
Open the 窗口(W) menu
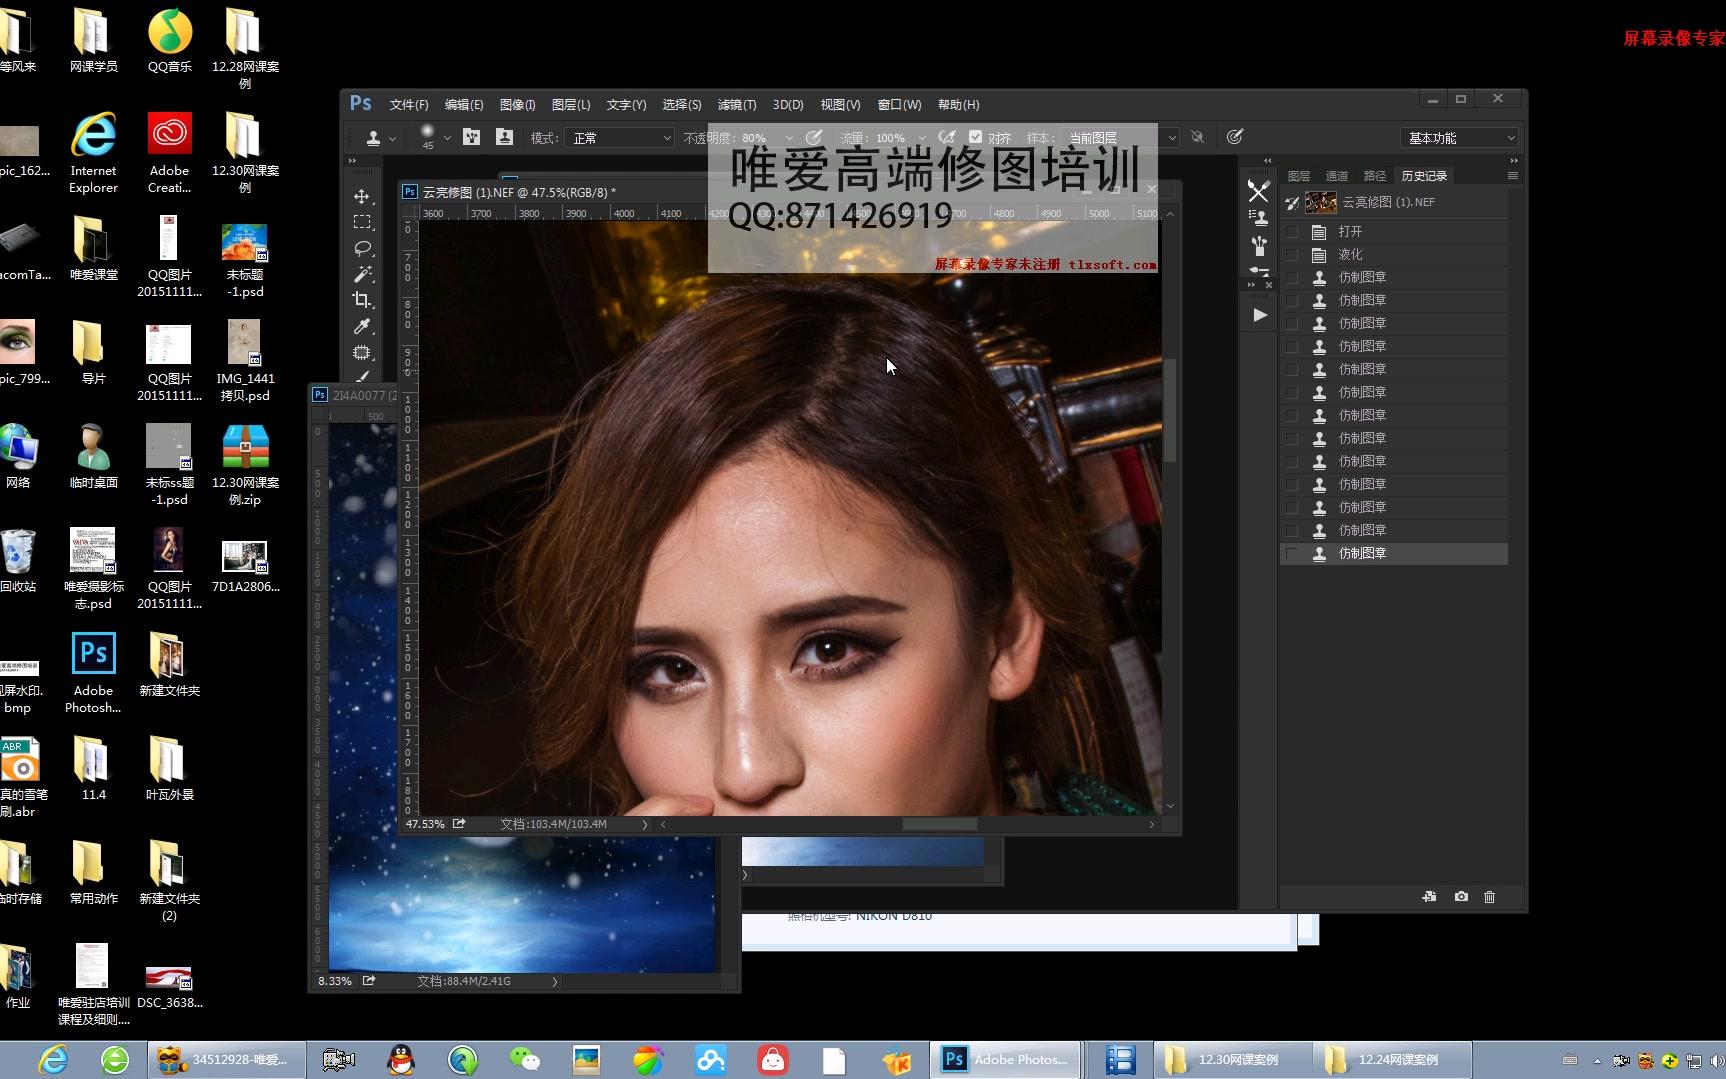[x=899, y=105]
